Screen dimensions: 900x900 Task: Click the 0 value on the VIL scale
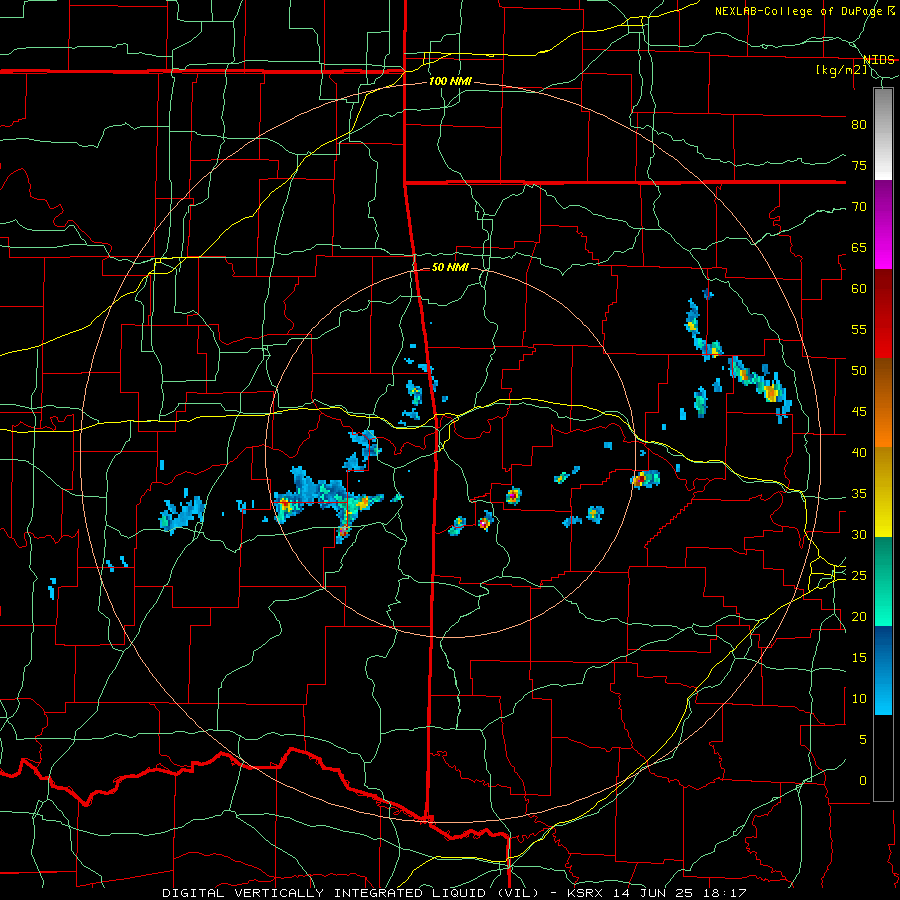click(x=863, y=781)
